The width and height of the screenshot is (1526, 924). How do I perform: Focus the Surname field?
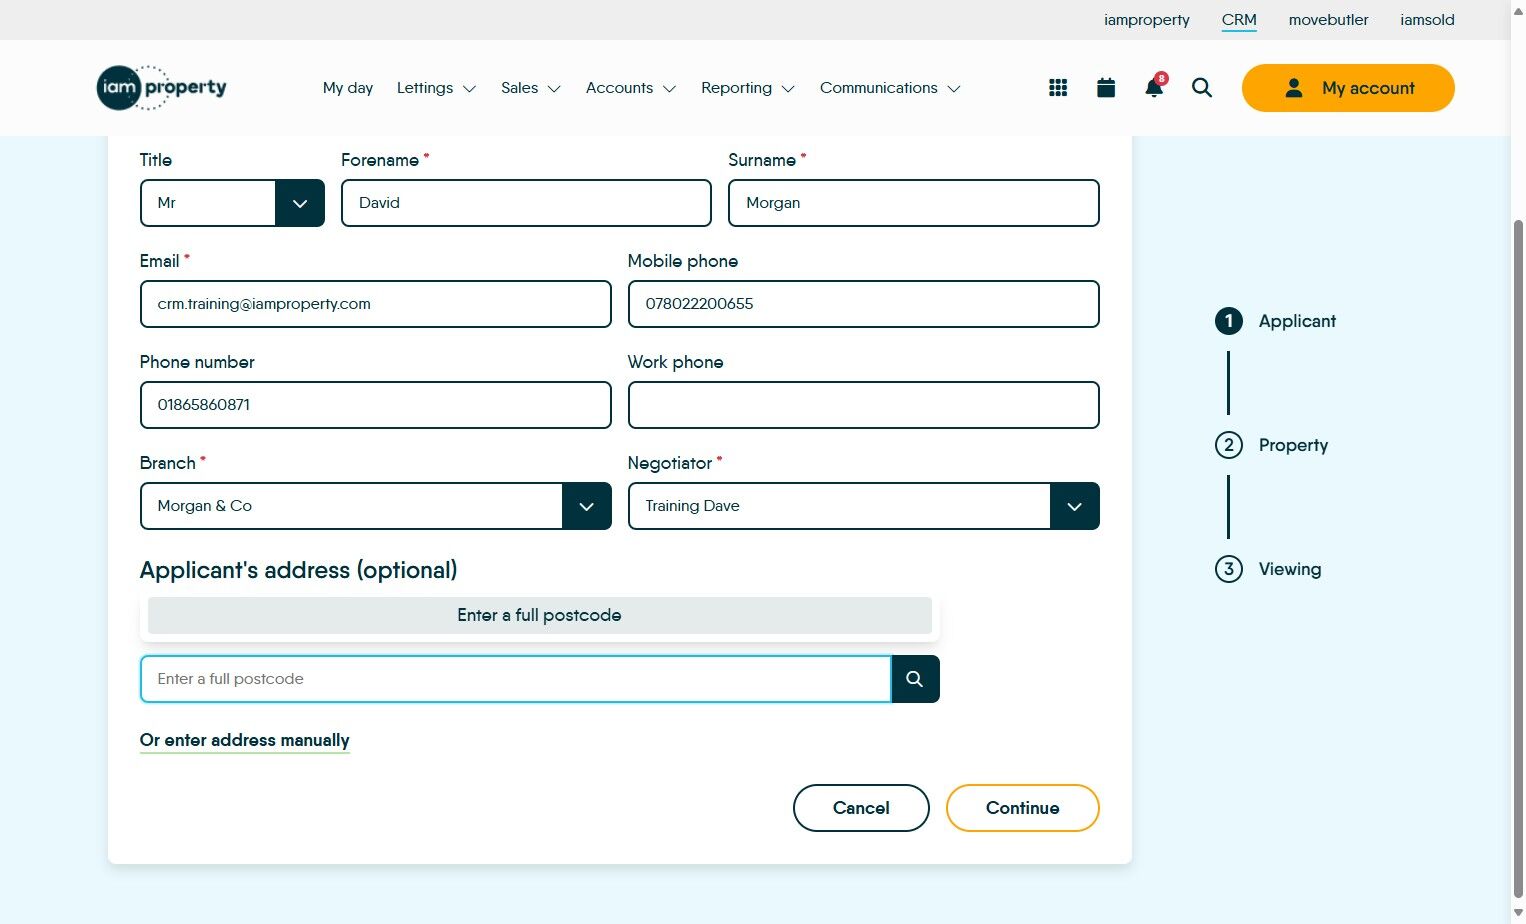pos(914,203)
